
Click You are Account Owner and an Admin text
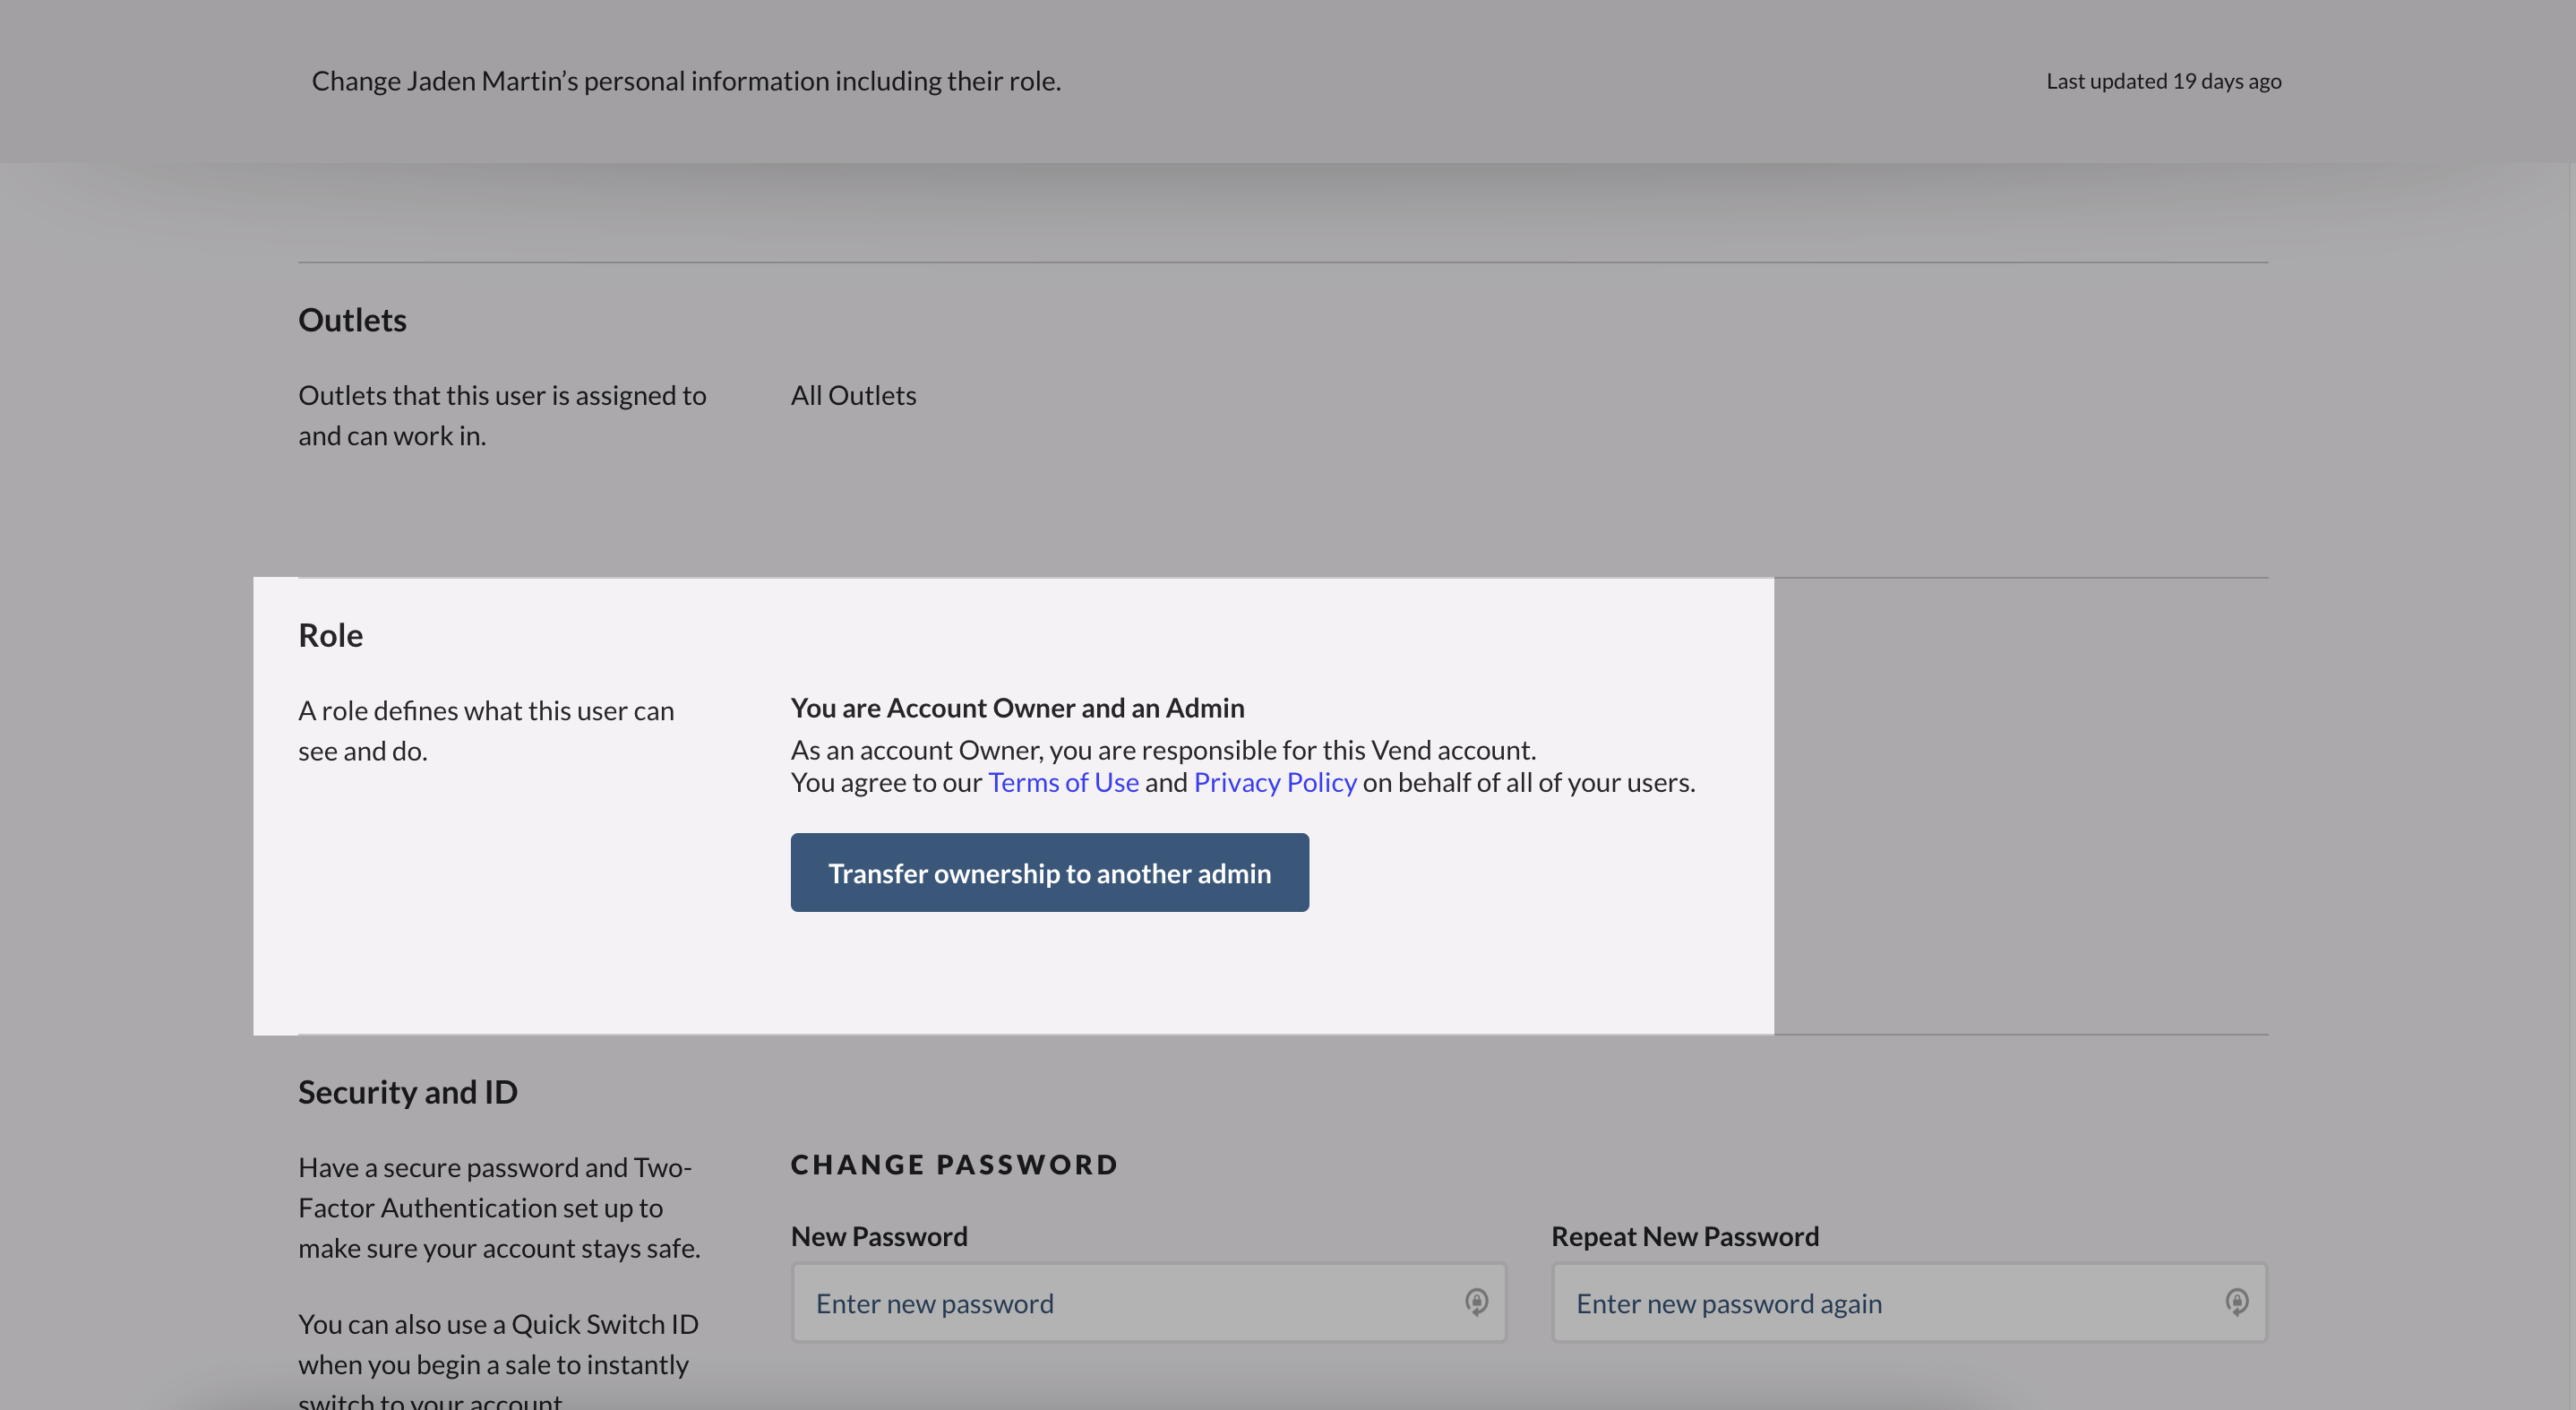click(1017, 708)
